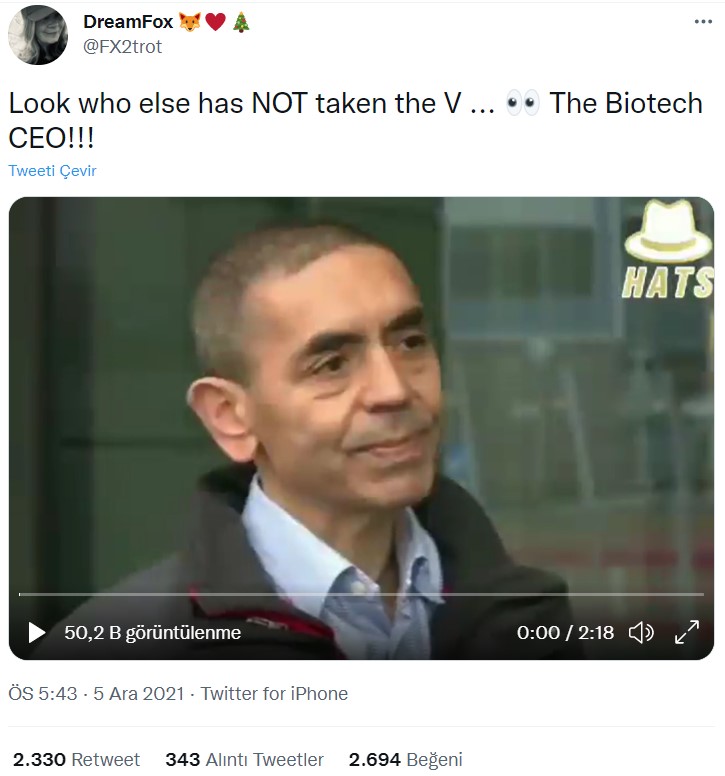Click the 0:00 / 2:18 time display
This screenshot has width=725, height=776.
point(565,632)
